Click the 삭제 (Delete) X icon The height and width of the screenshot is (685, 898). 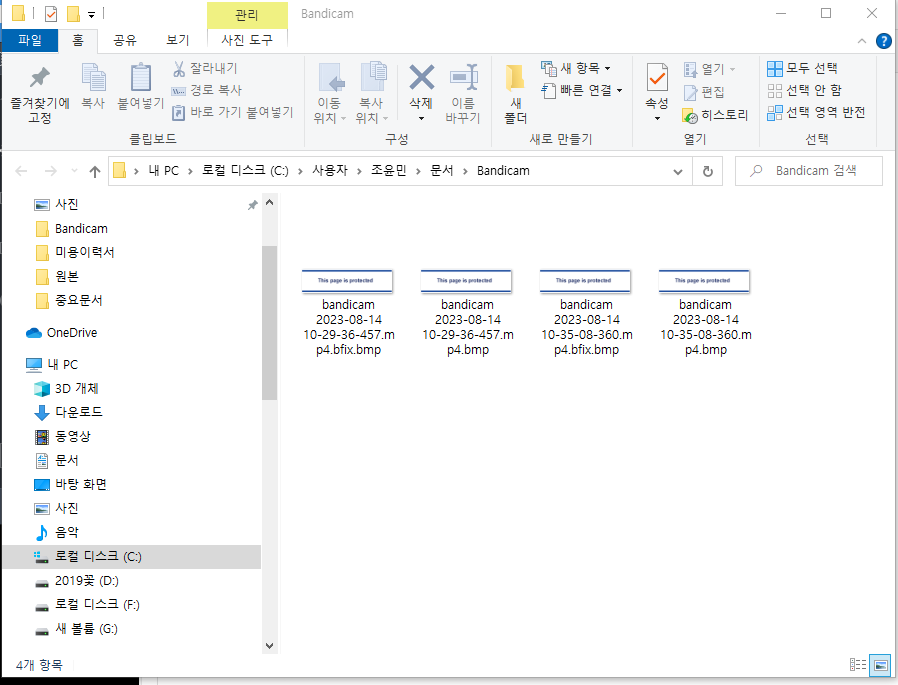pos(421,78)
